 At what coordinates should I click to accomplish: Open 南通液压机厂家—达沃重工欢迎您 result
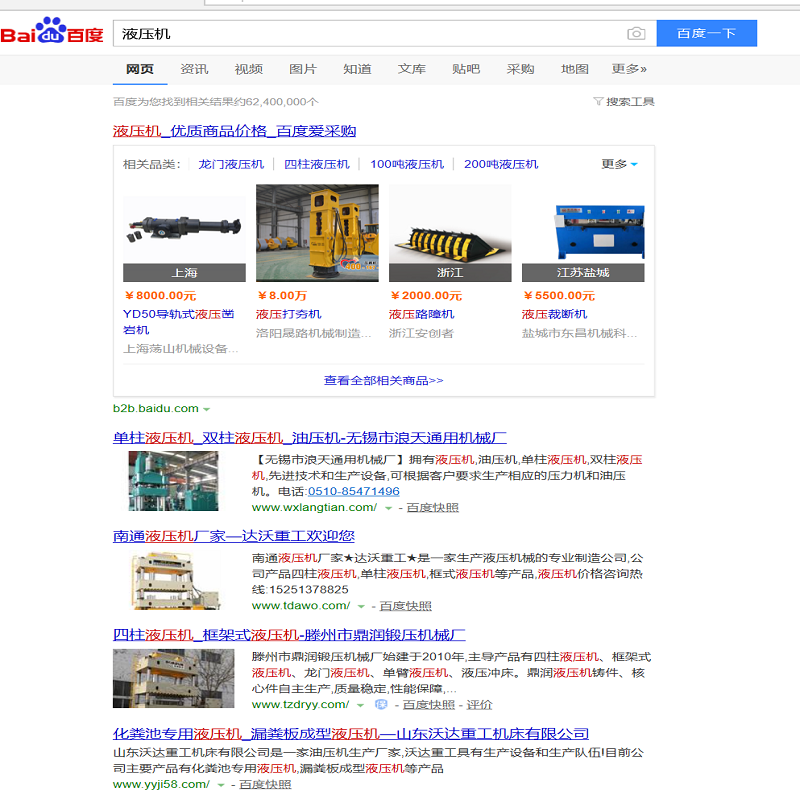point(234,536)
